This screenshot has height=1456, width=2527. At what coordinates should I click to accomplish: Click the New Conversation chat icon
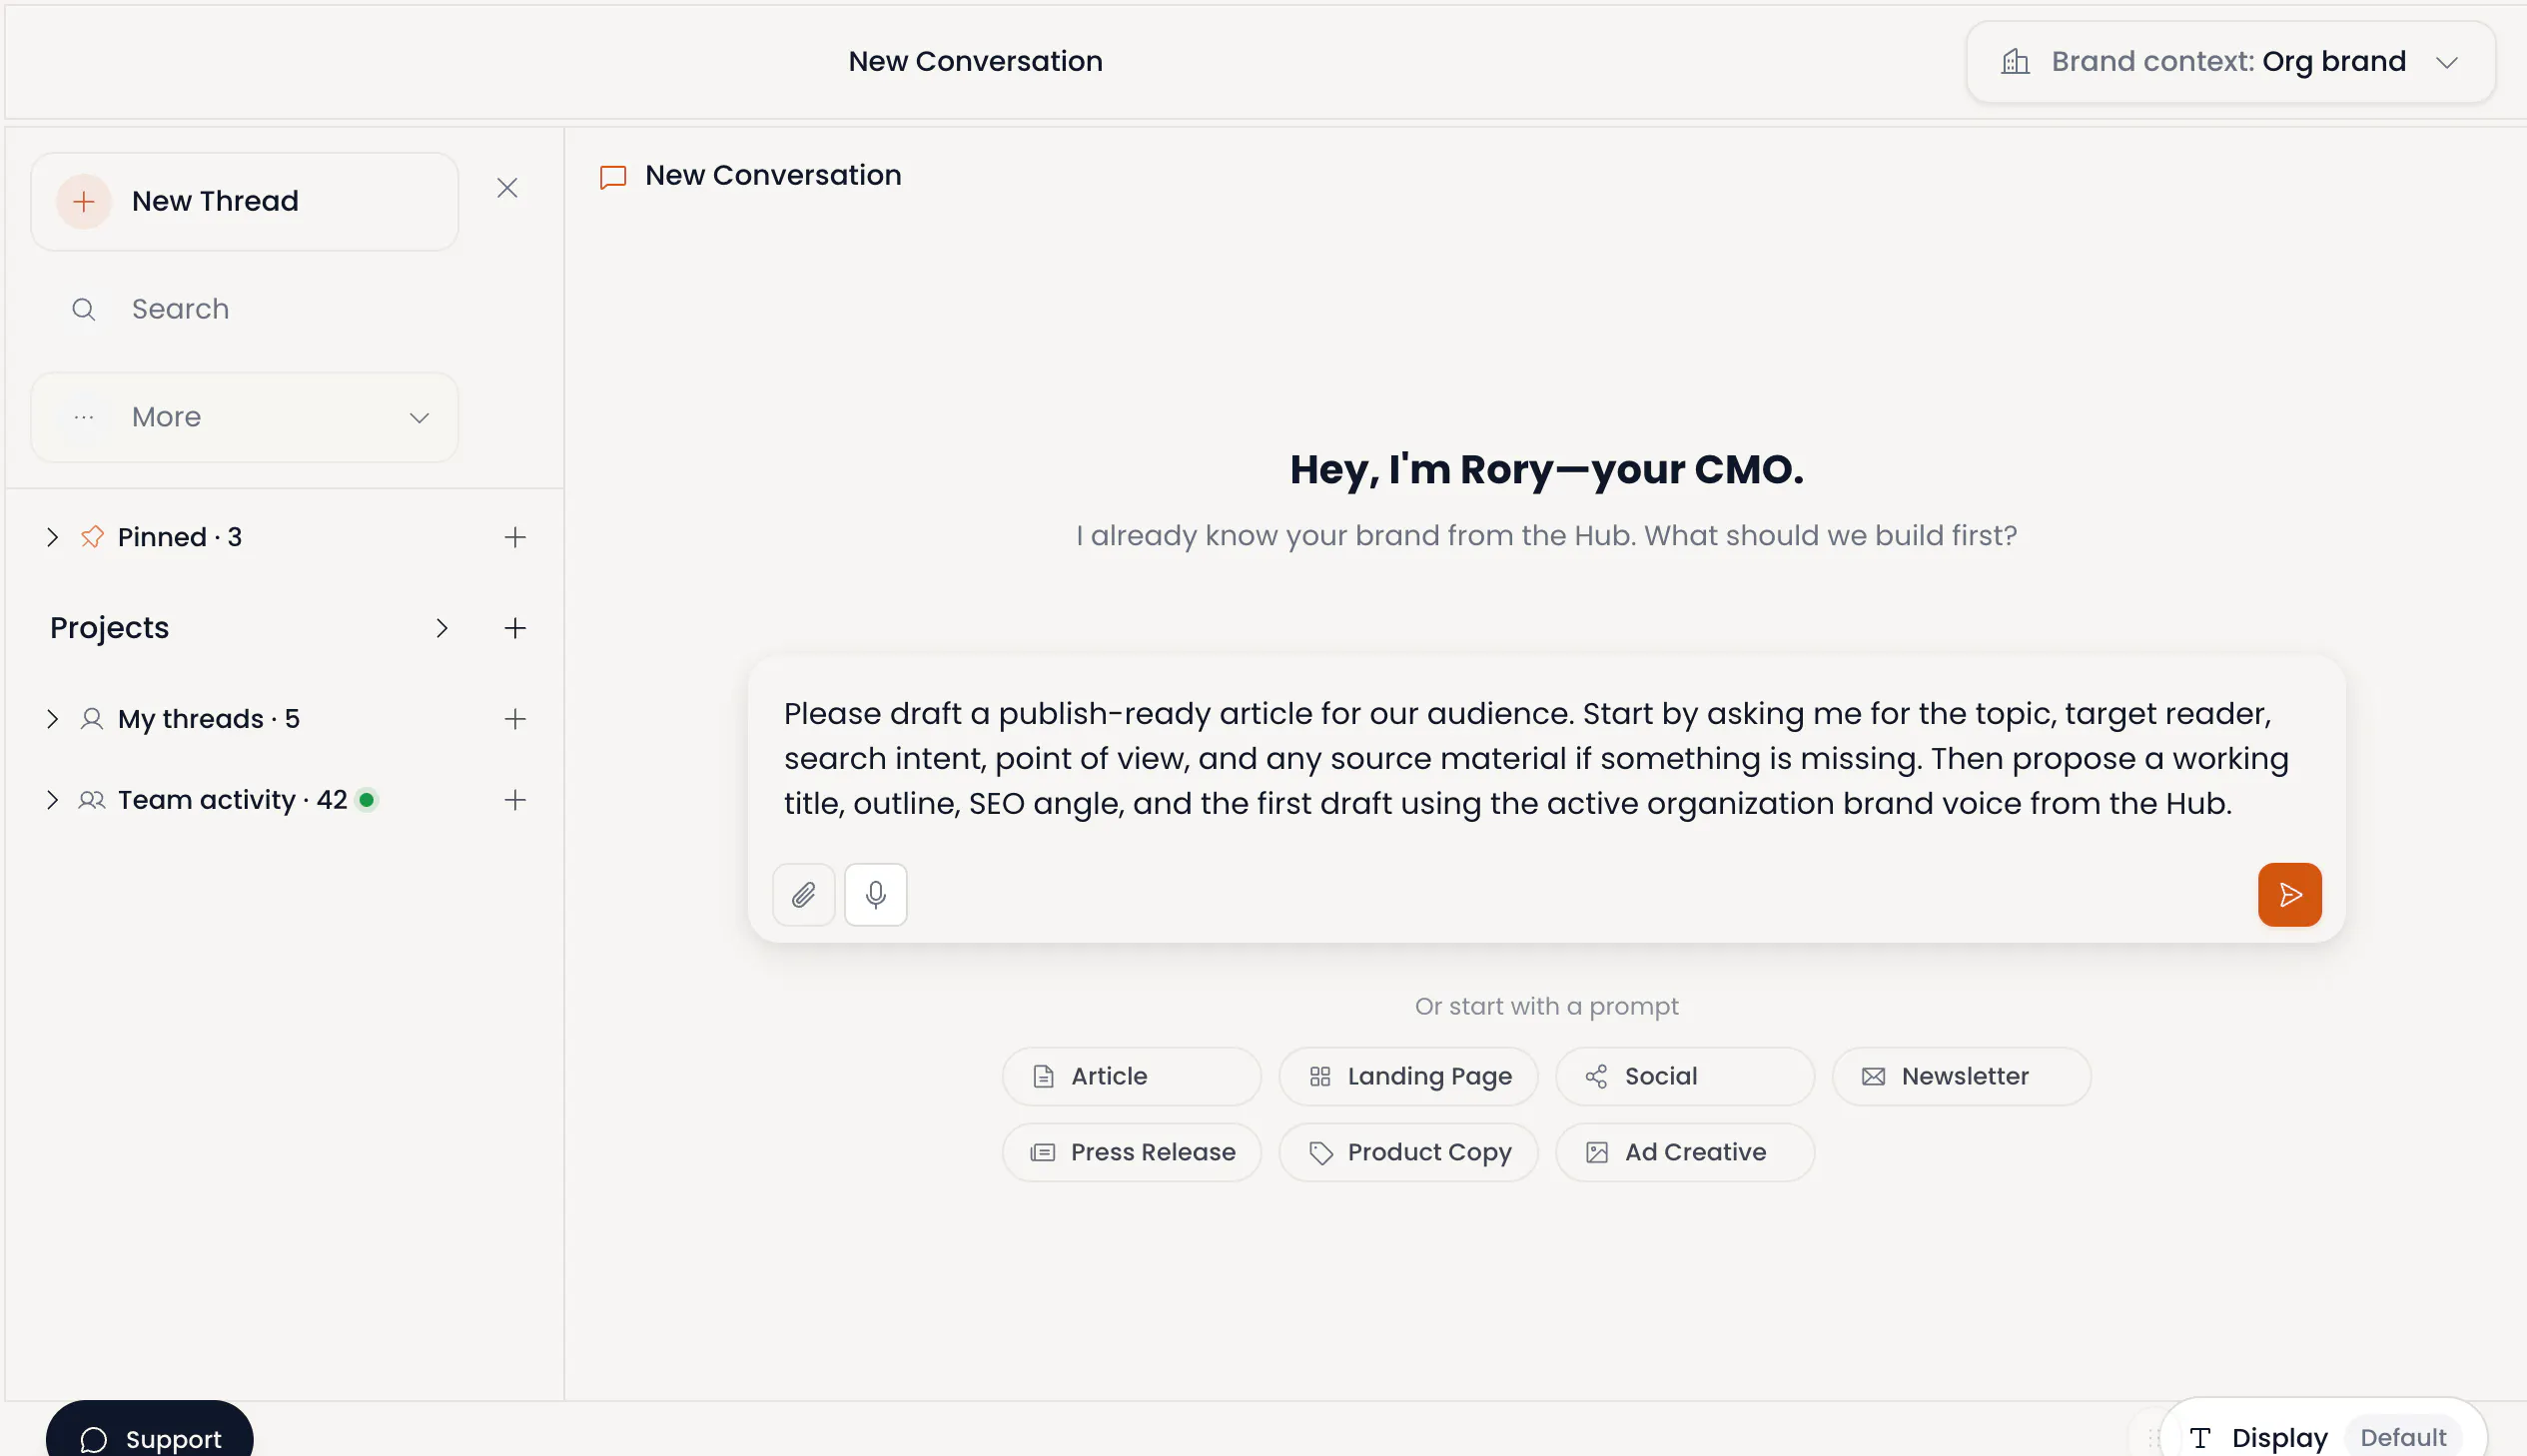(x=613, y=177)
